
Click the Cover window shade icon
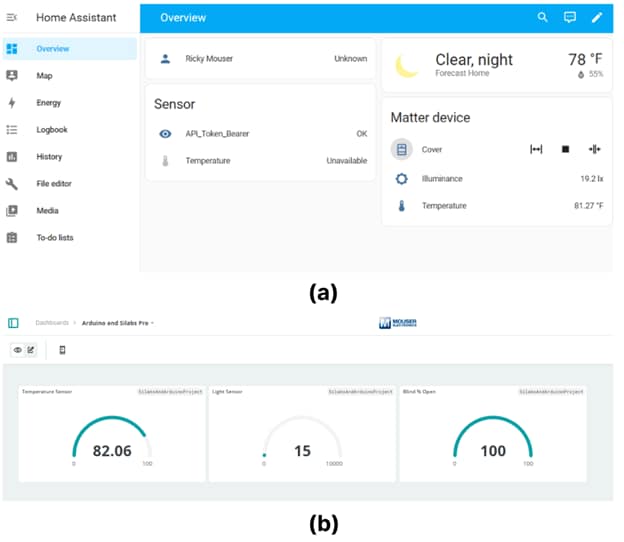pos(402,149)
